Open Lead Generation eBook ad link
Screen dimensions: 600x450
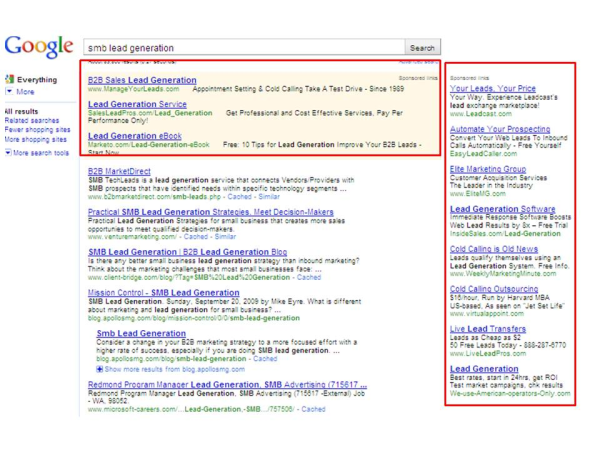point(135,136)
